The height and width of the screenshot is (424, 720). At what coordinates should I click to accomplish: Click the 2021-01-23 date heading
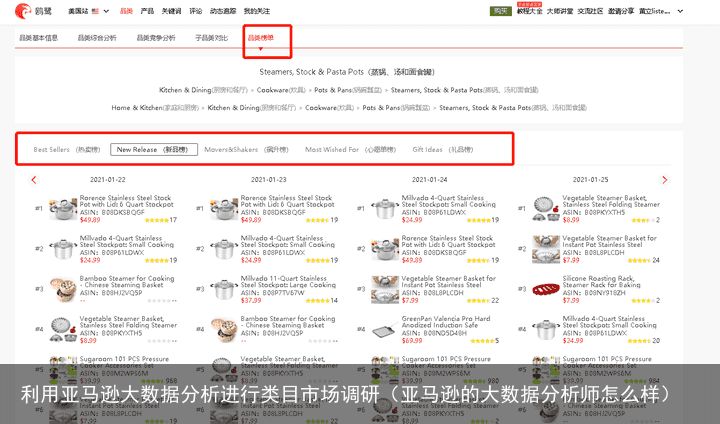point(269,180)
